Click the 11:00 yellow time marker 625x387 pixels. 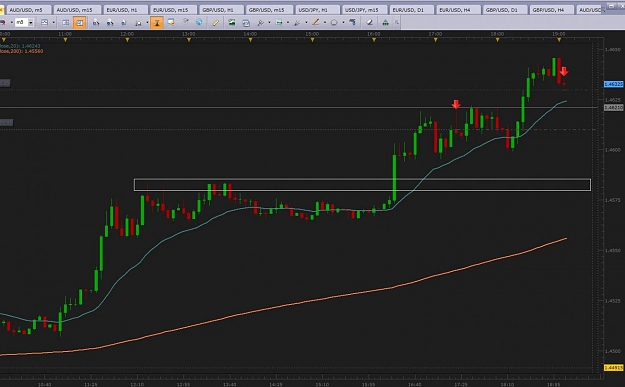click(x=65, y=40)
